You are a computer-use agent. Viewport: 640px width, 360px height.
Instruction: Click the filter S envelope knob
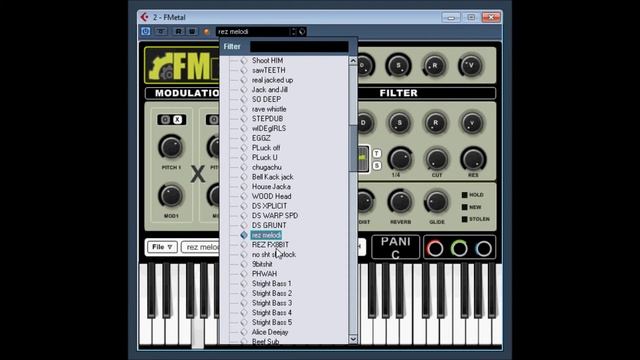tap(400, 122)
